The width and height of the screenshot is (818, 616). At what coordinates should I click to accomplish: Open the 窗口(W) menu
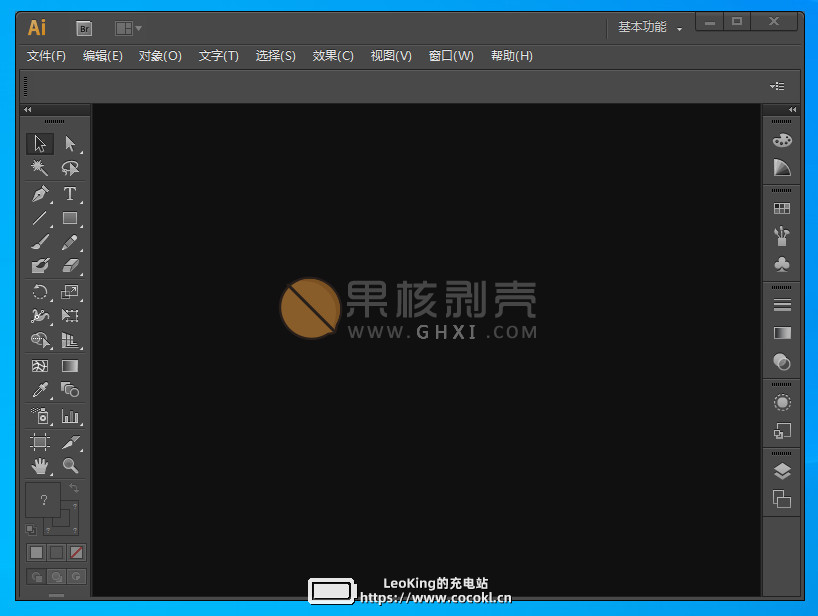tap(451, 56)
